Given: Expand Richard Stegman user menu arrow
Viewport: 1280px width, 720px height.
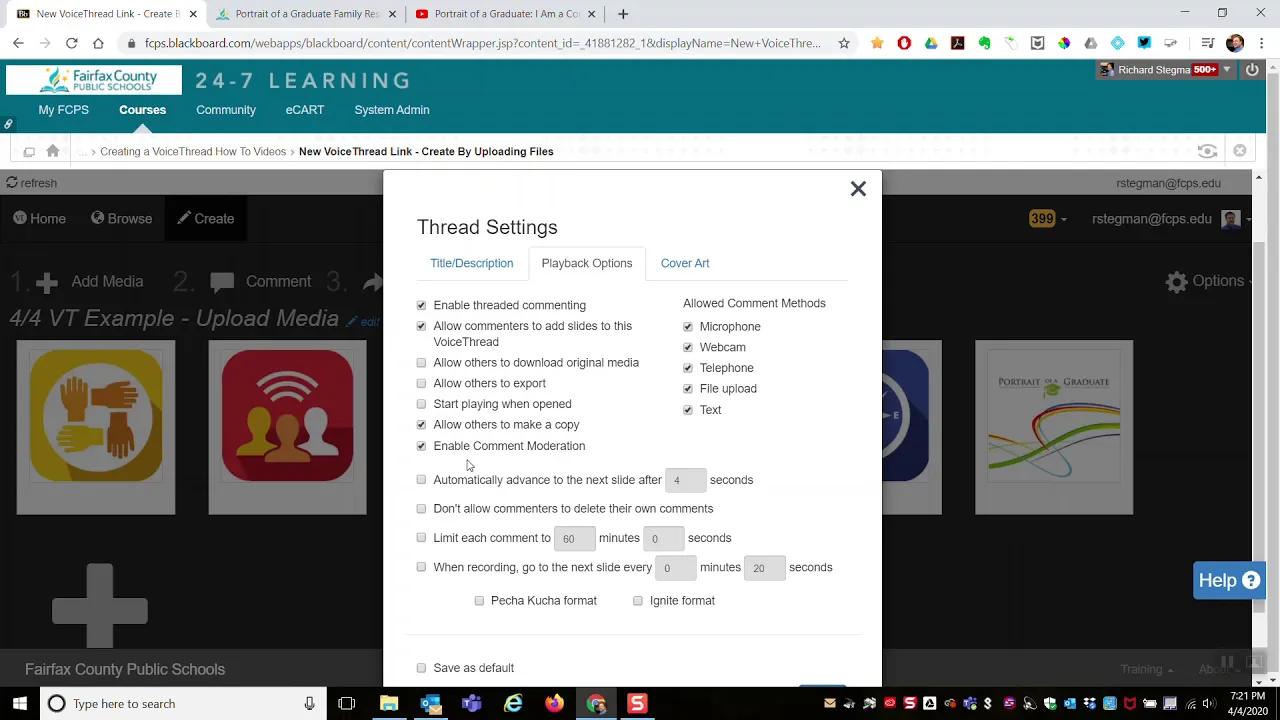Looking at the screenshot, I should pos(1227,70).
